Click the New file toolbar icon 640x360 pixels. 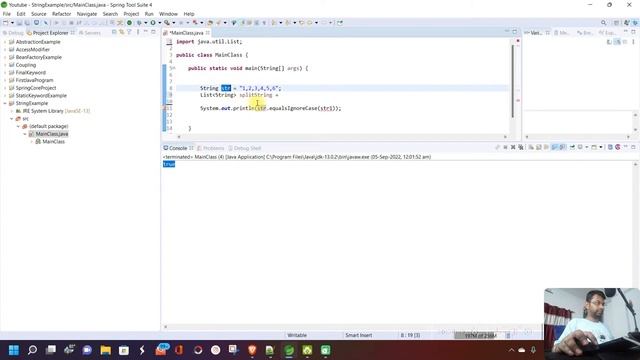click(6, 23)
